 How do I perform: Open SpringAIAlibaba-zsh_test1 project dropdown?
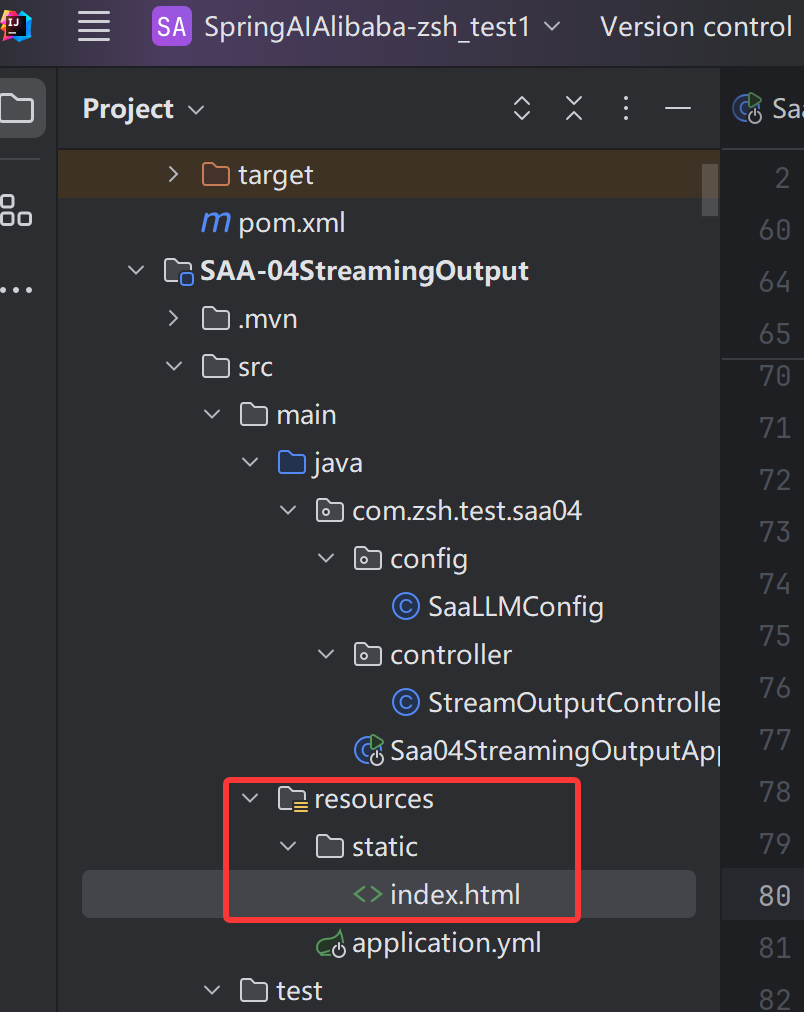coord(382,27)
